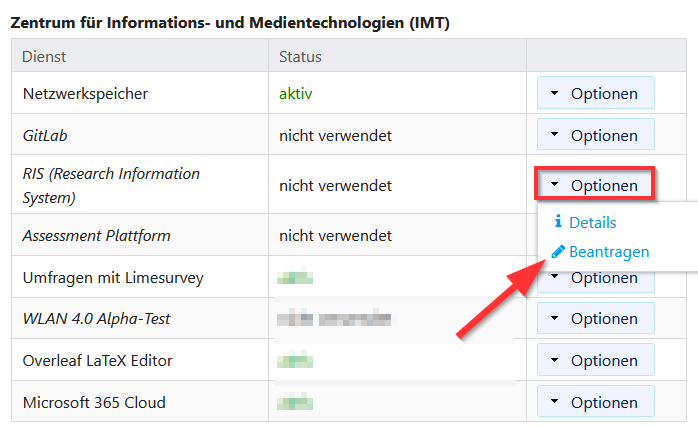Image resolution: width=698 pixels, height=427 pixels.
Task: Select the Netzwerkspeicher service name
Action: click(x=85, y=94)
